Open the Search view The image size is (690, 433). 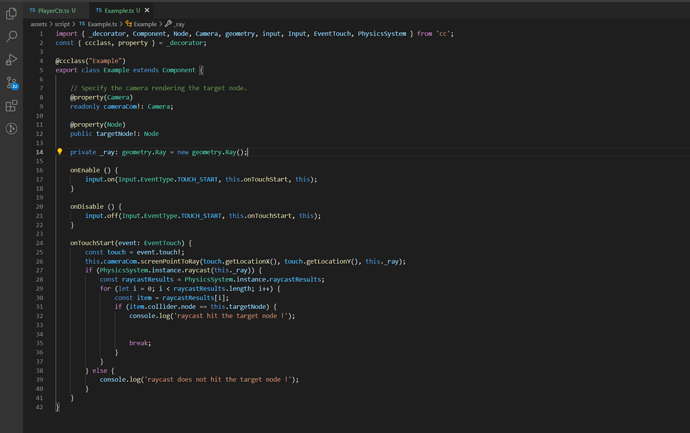pyautogui.click(x=11, y=37)
